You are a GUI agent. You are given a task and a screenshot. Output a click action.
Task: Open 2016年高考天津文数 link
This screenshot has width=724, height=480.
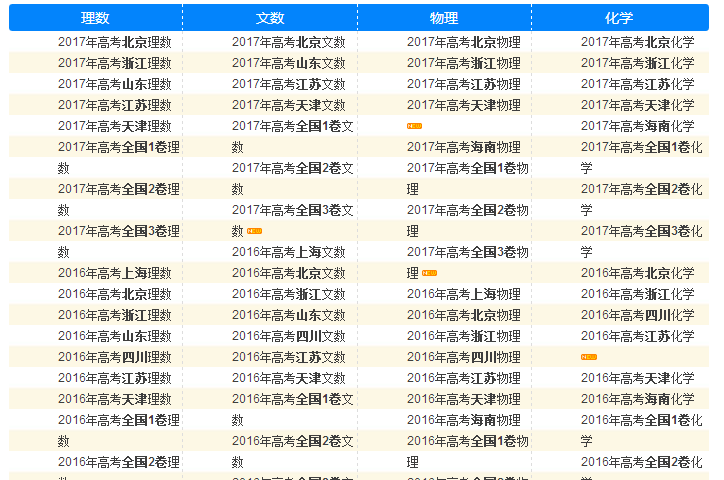pos(288,378)
